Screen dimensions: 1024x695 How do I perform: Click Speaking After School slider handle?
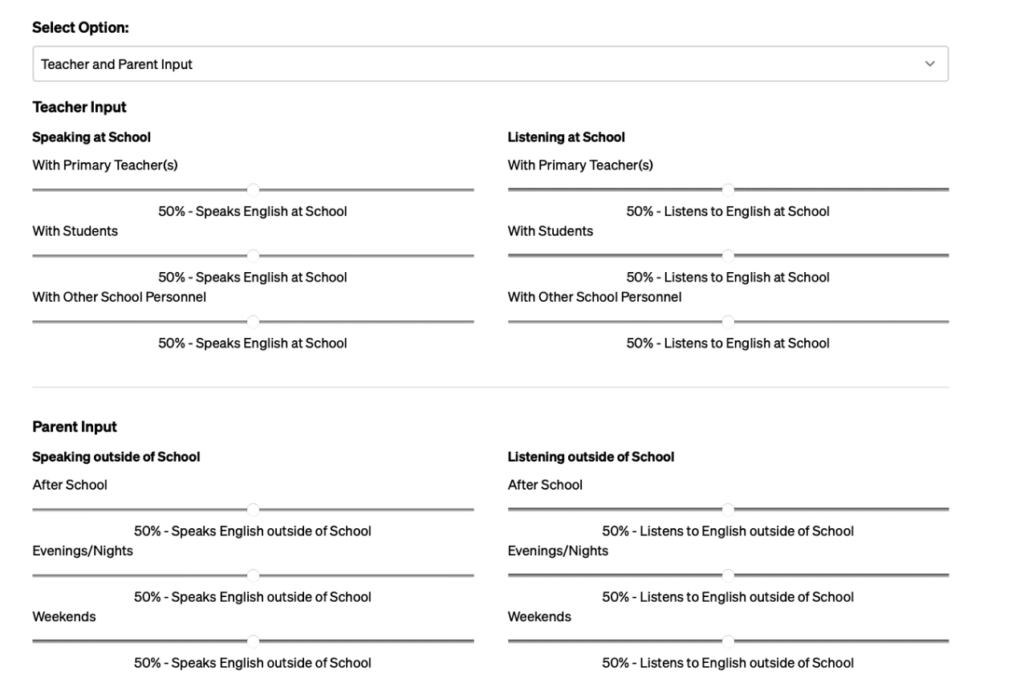click(x=253, y=509)
